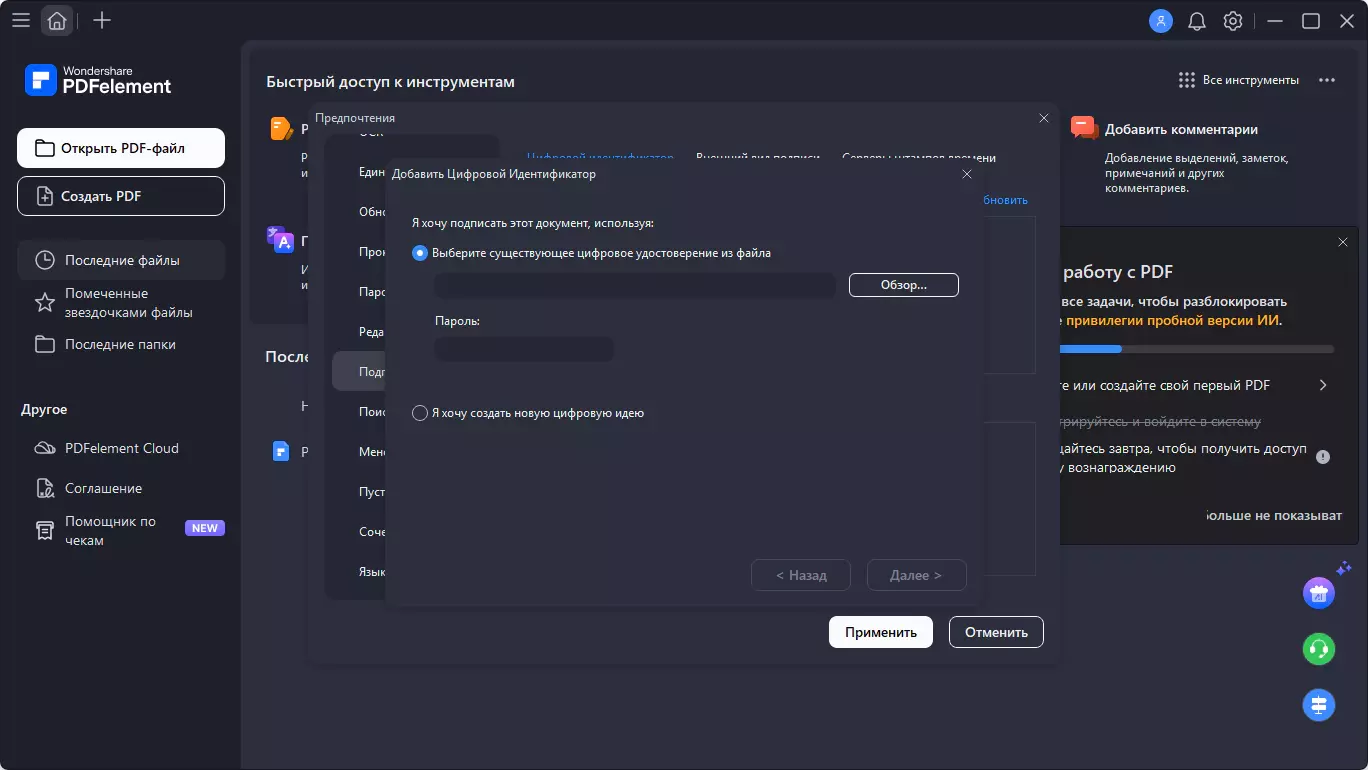Click the Add comments tool icon
The height and width of the screenshot is (770, 1368).
[1084, 128]
